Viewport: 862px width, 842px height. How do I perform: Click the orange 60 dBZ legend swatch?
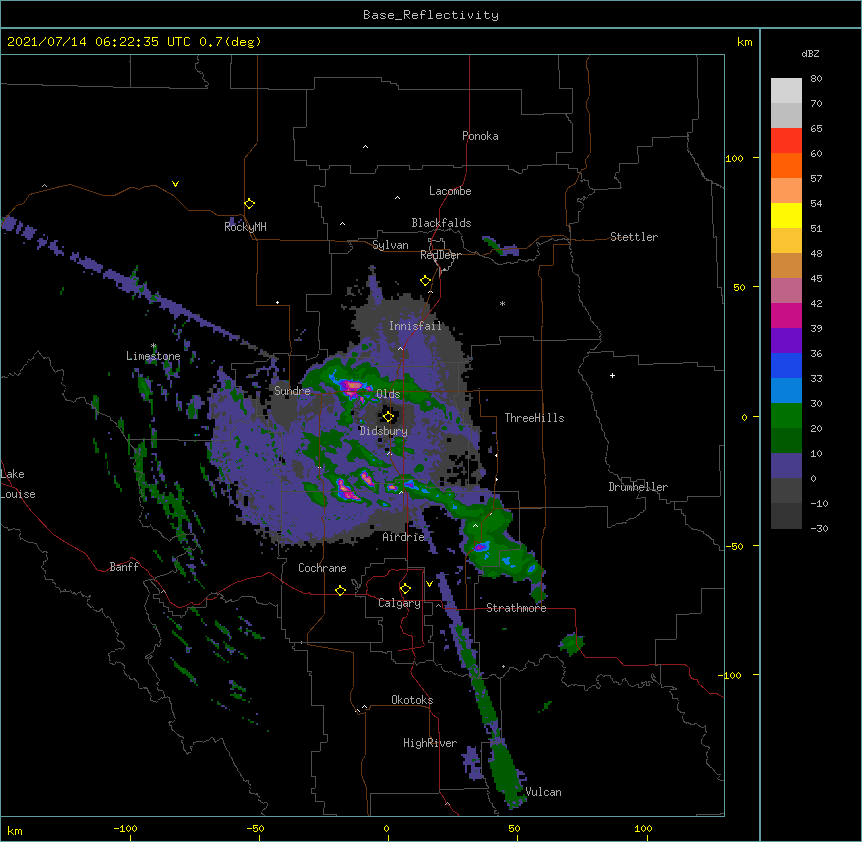click(786, 165)
